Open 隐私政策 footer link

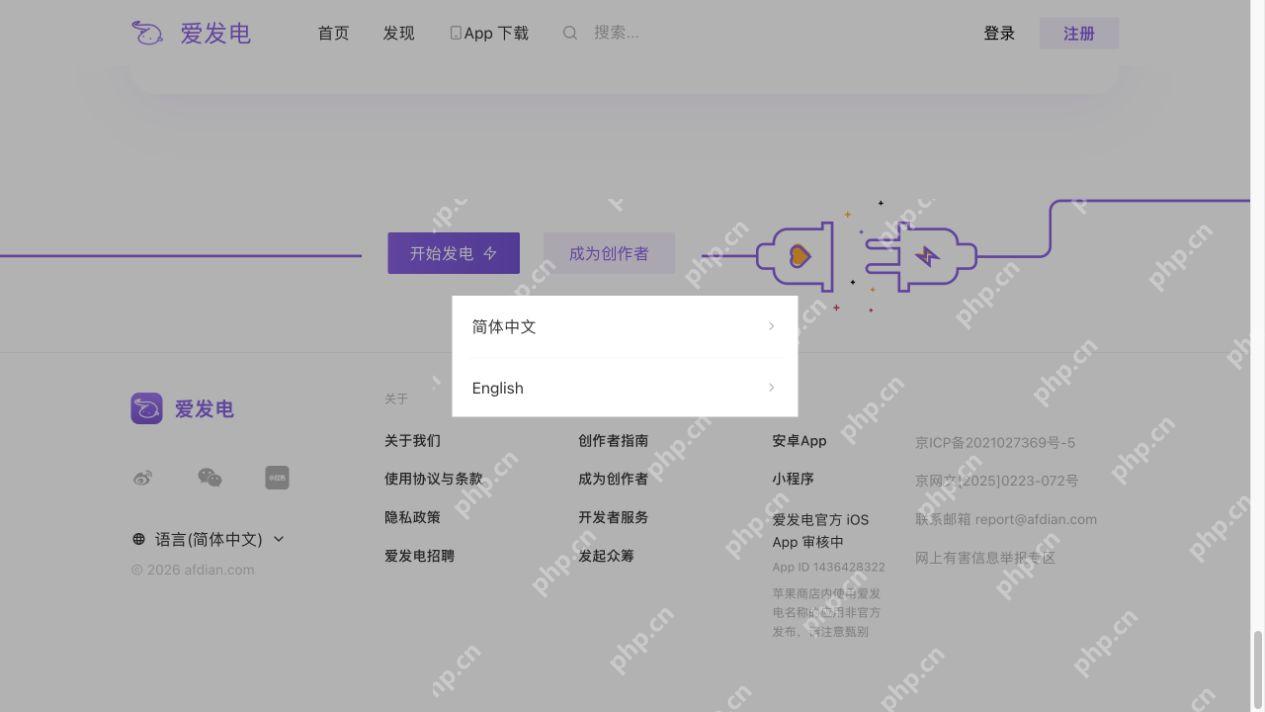(413, 517)
